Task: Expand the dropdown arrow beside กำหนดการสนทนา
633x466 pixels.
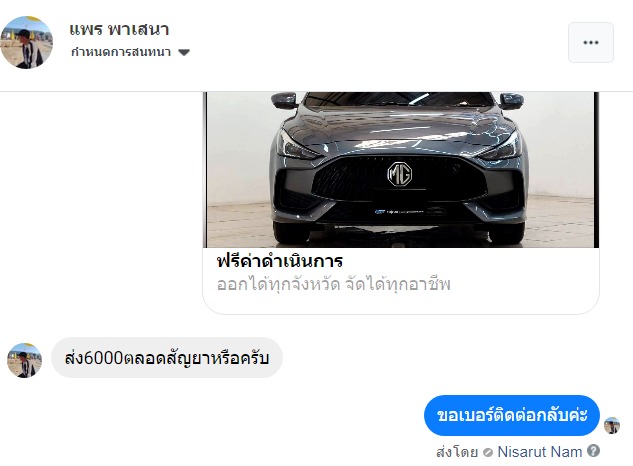Action: click(184, 52)
